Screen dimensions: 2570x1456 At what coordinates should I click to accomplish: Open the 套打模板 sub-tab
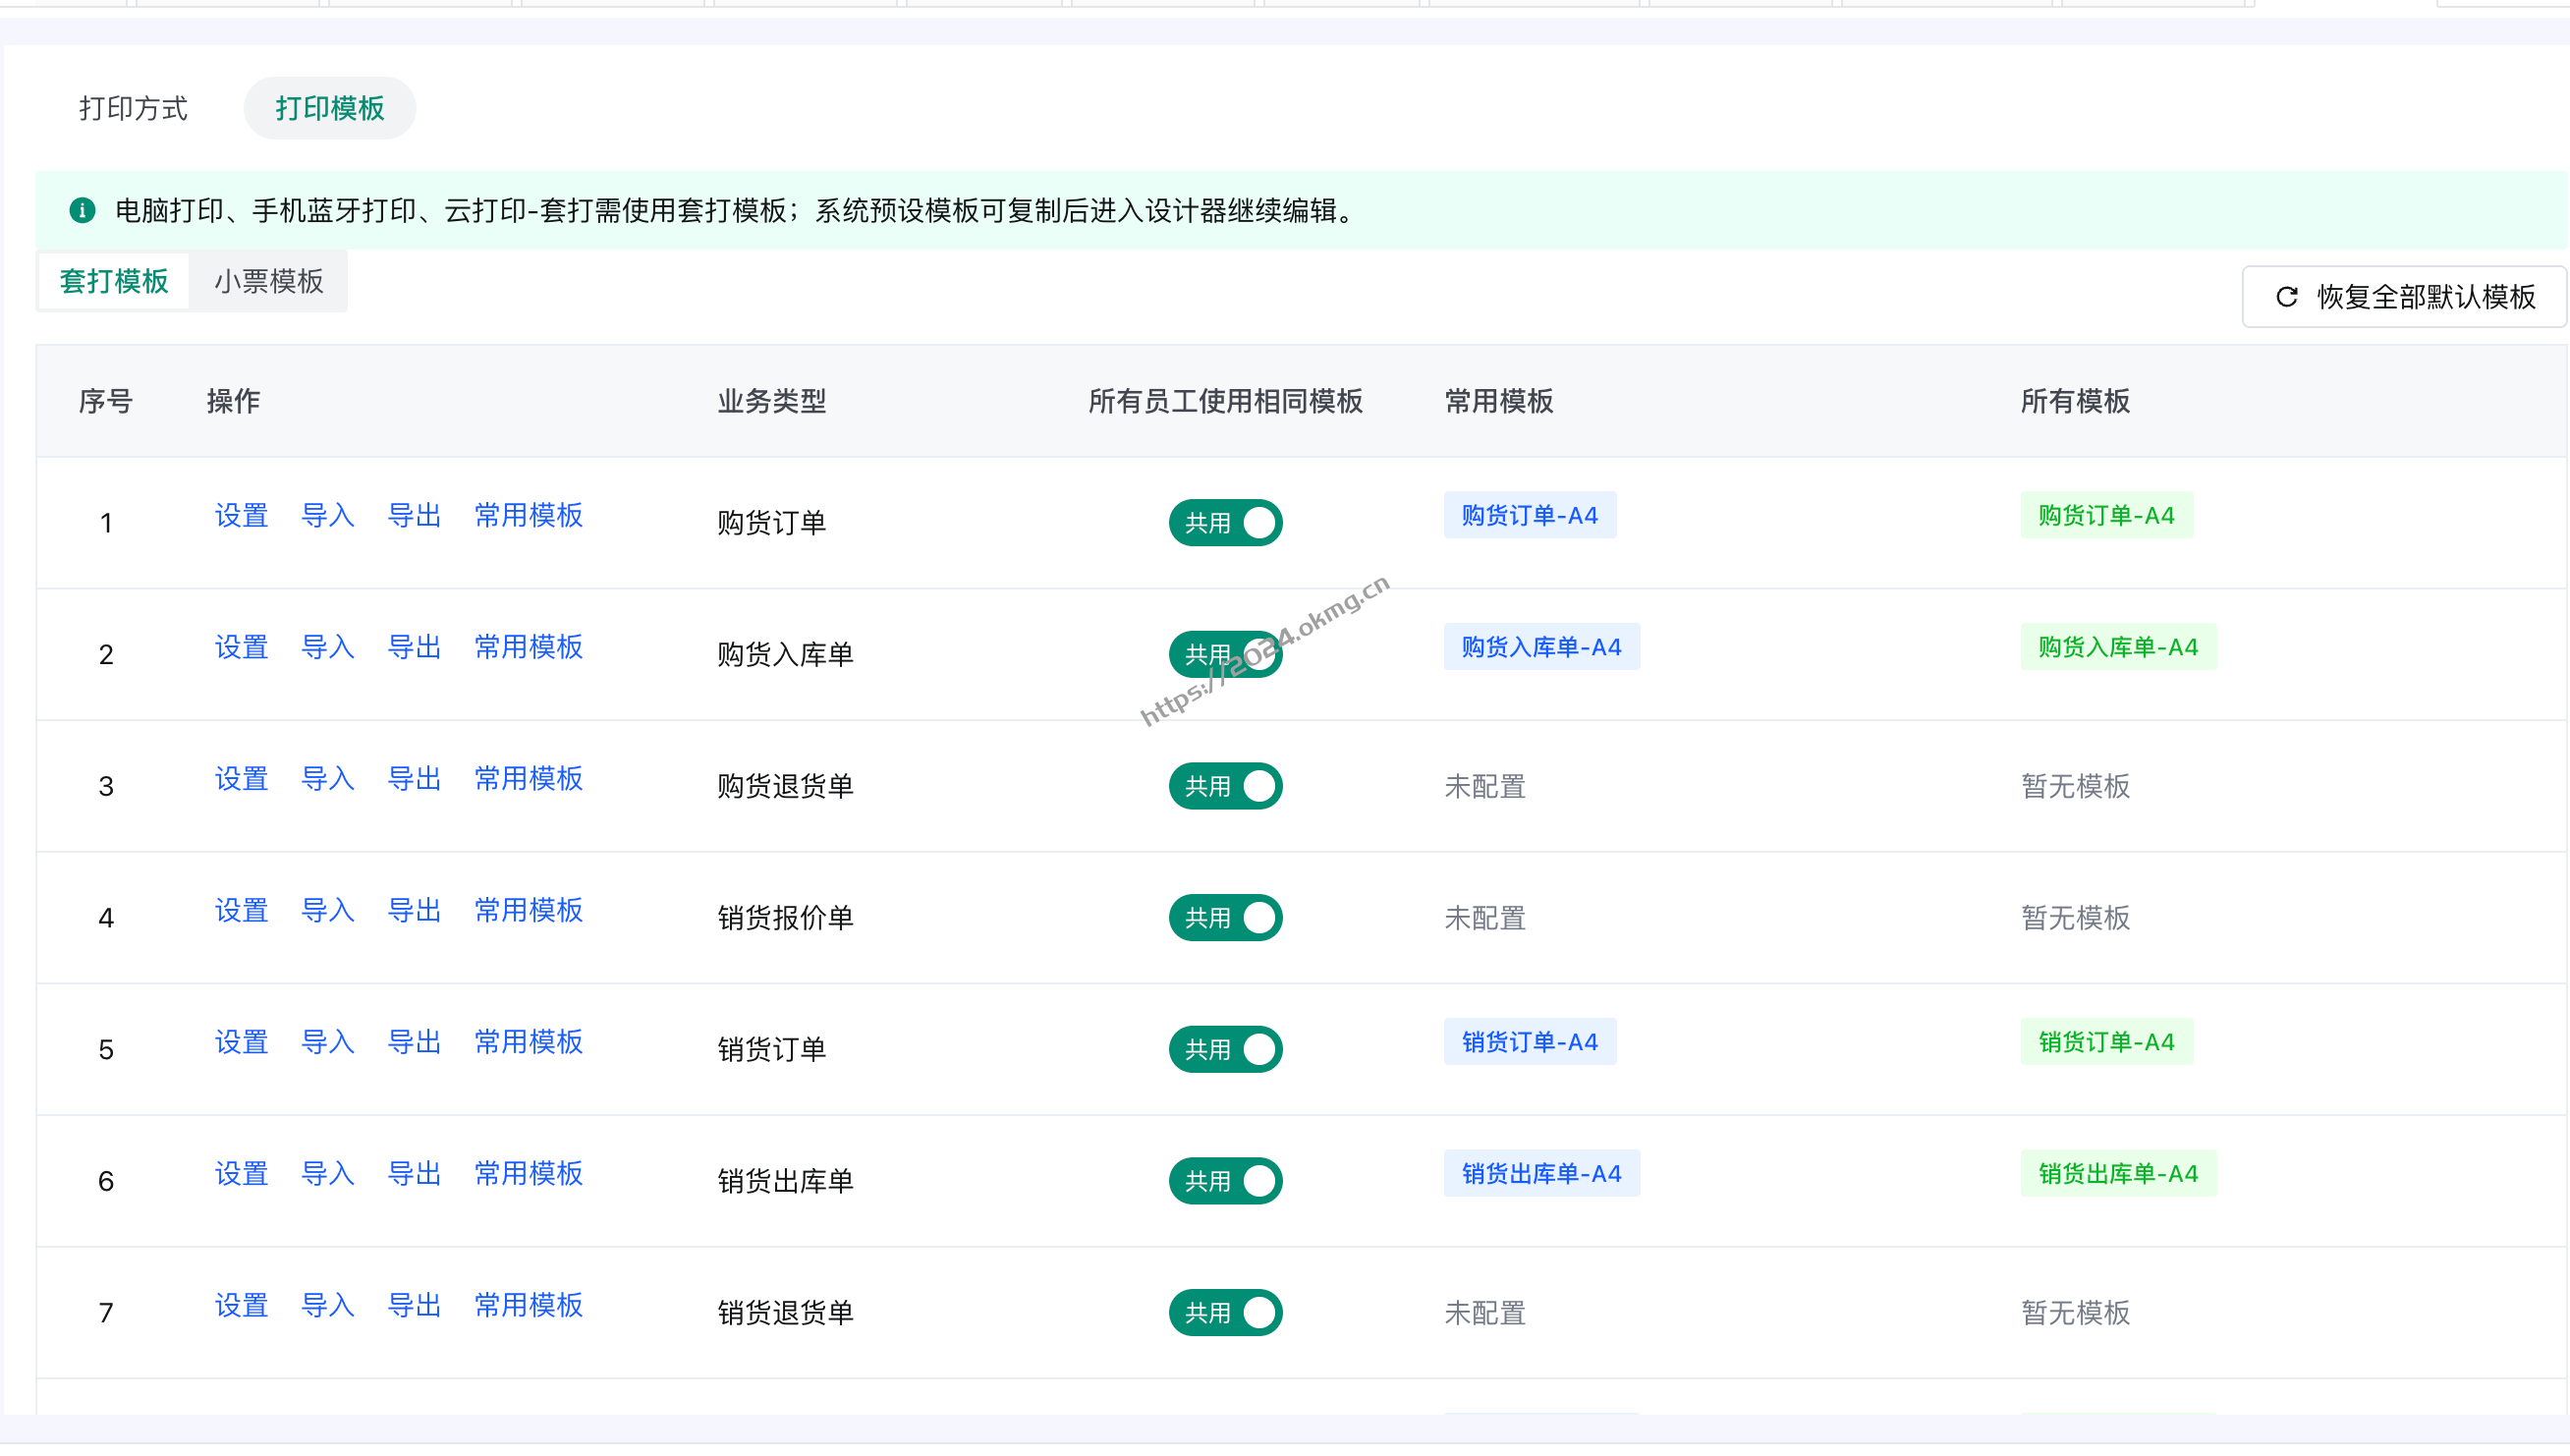pos(114,281)
